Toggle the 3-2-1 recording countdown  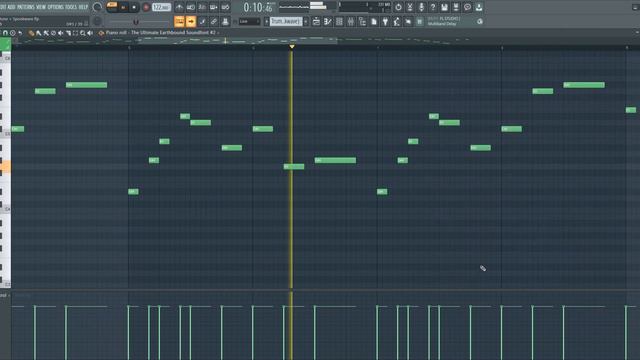pos(202,7)
